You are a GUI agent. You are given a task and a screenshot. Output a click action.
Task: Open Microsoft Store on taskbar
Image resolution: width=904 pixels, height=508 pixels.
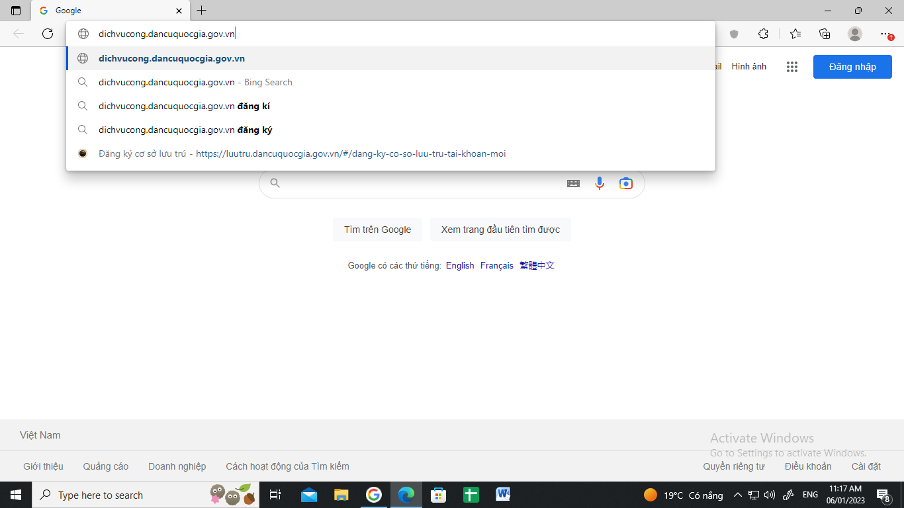pyautogui.click(x=438, y=495)
